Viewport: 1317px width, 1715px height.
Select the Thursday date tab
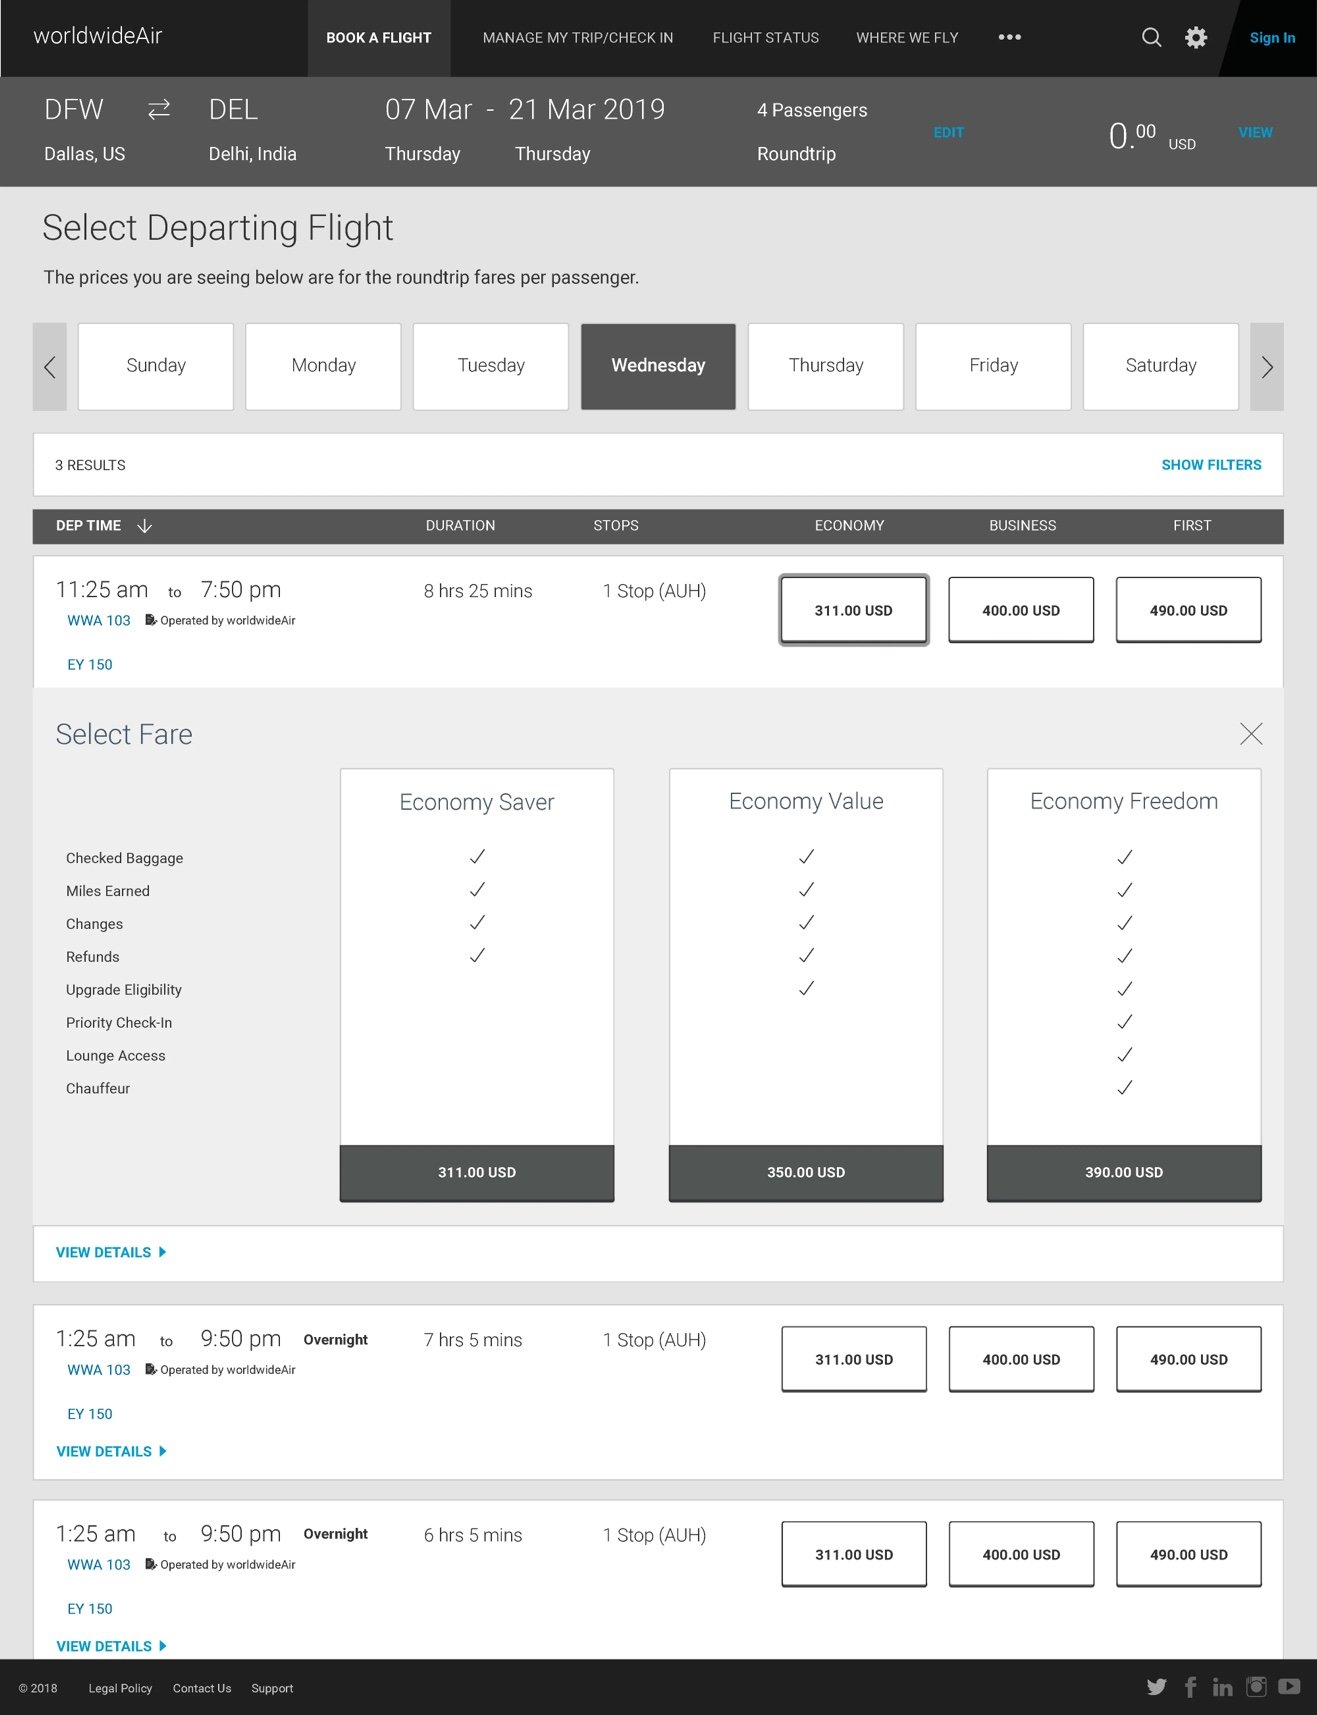tap(825, 366)
